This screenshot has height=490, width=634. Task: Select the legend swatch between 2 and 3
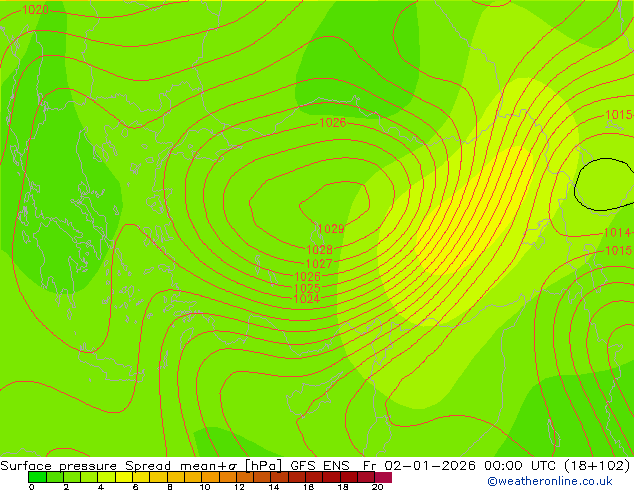pyautogui.click(x=72, y=477)
